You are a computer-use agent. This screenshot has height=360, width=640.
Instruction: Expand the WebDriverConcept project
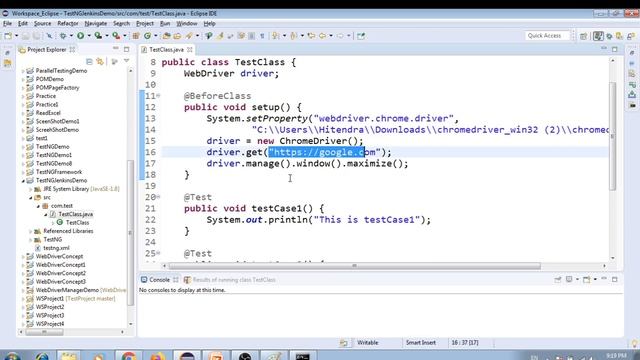[x=23, y=256]
